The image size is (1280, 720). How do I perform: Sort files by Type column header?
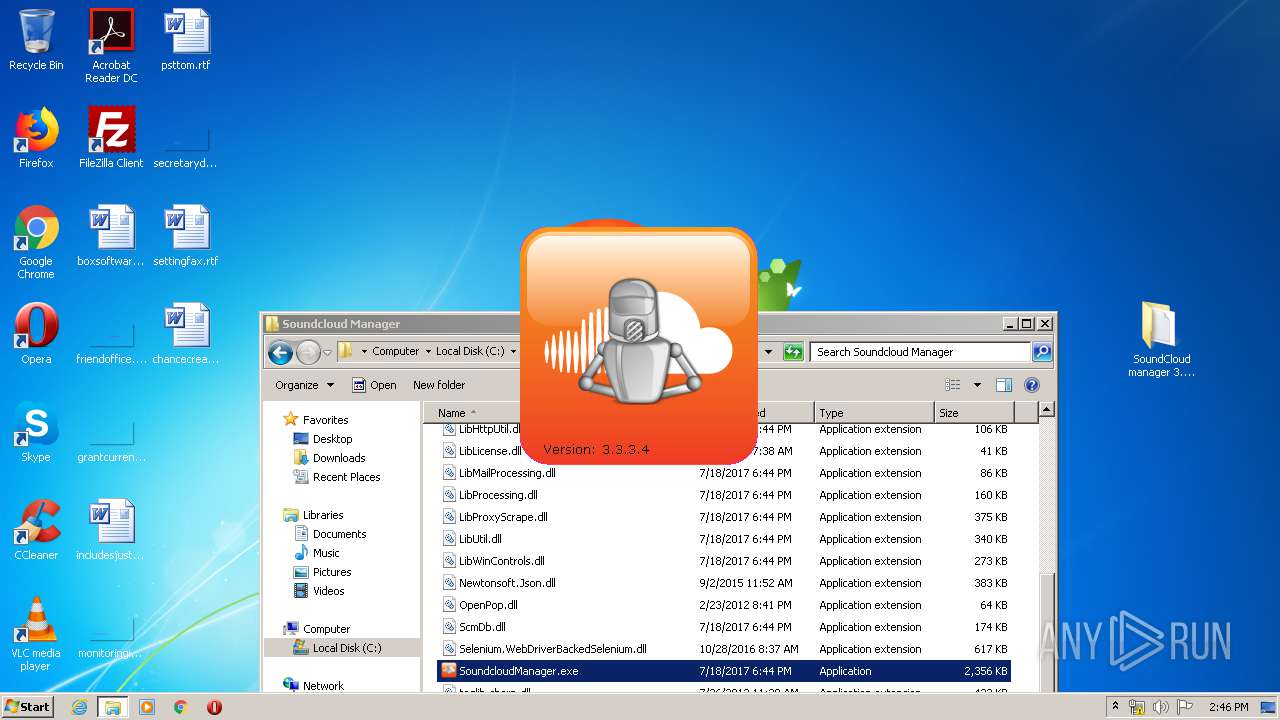pyautogui.click(x=873, y=412)
